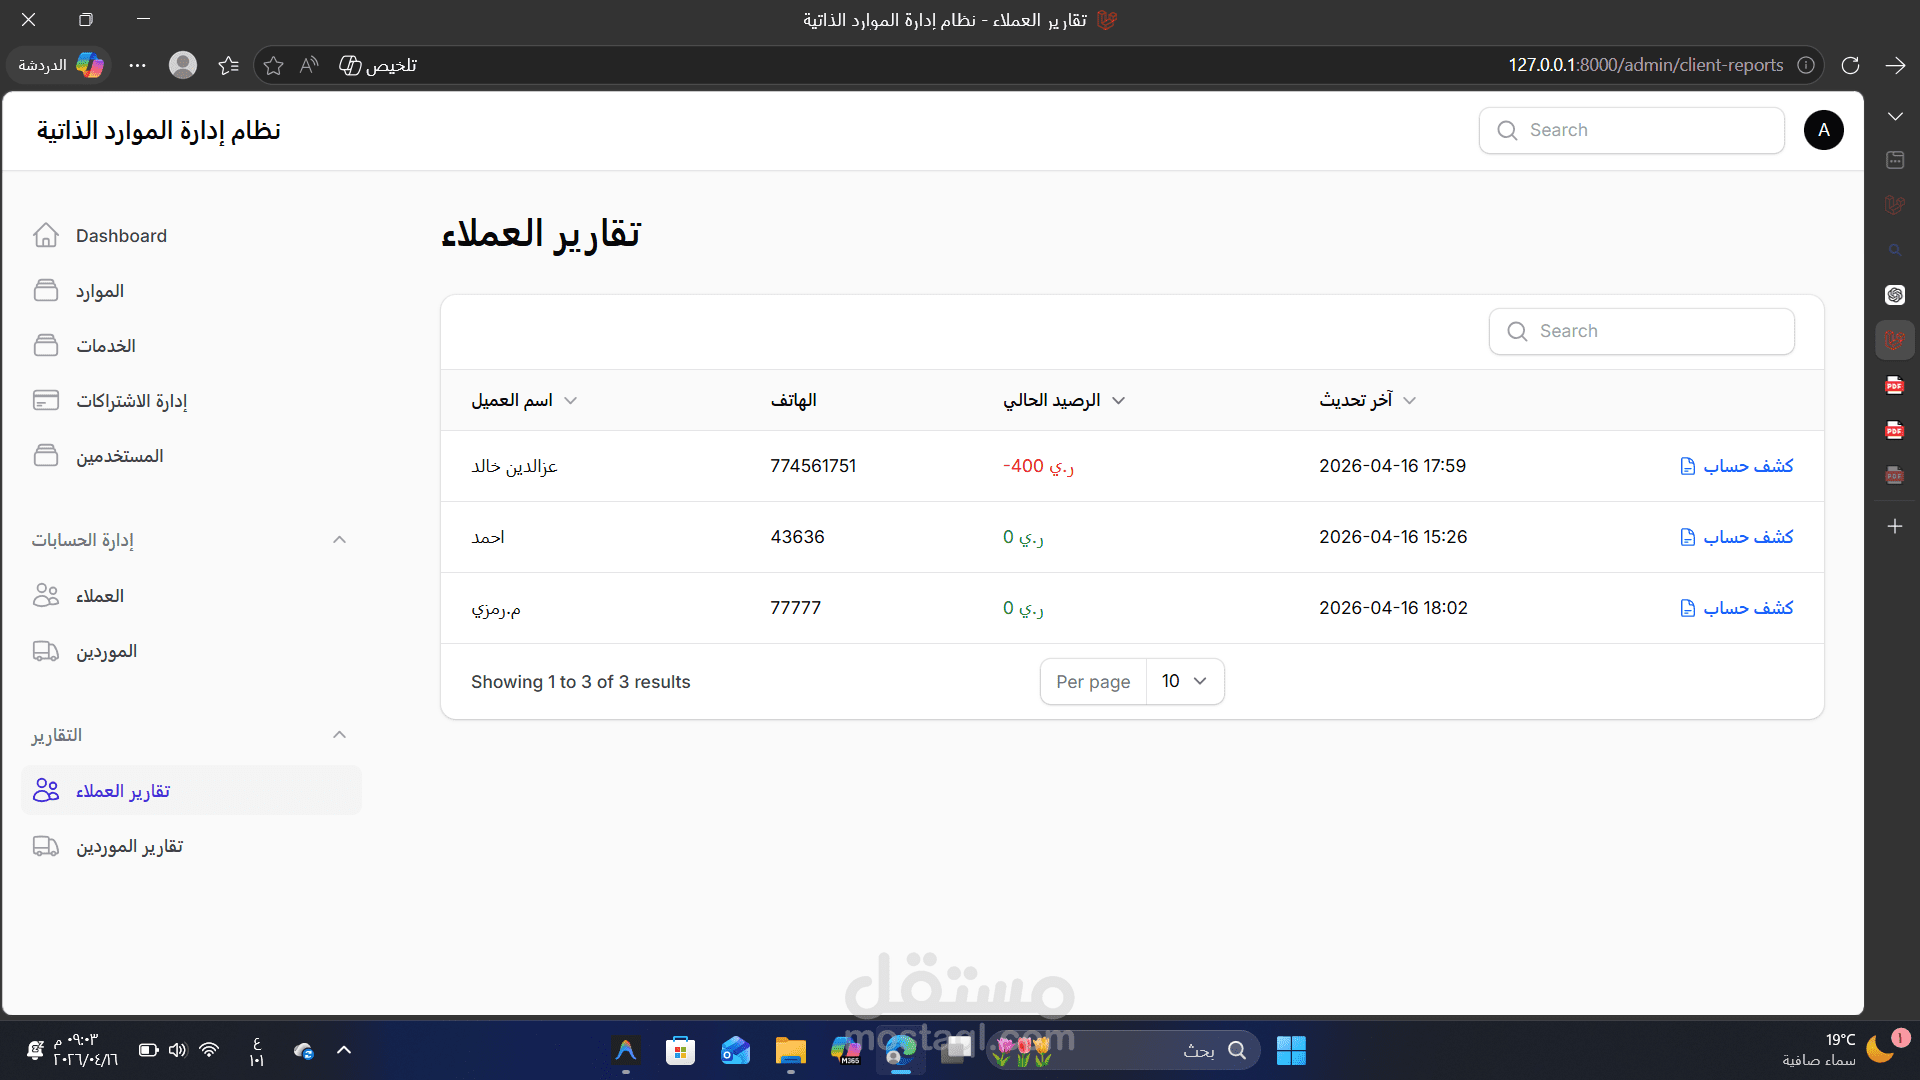Screen dimensions: 1920x1080
Task: Show hidden tray icons chevron
Action: pyautogui.click(x=344, y=1050)
